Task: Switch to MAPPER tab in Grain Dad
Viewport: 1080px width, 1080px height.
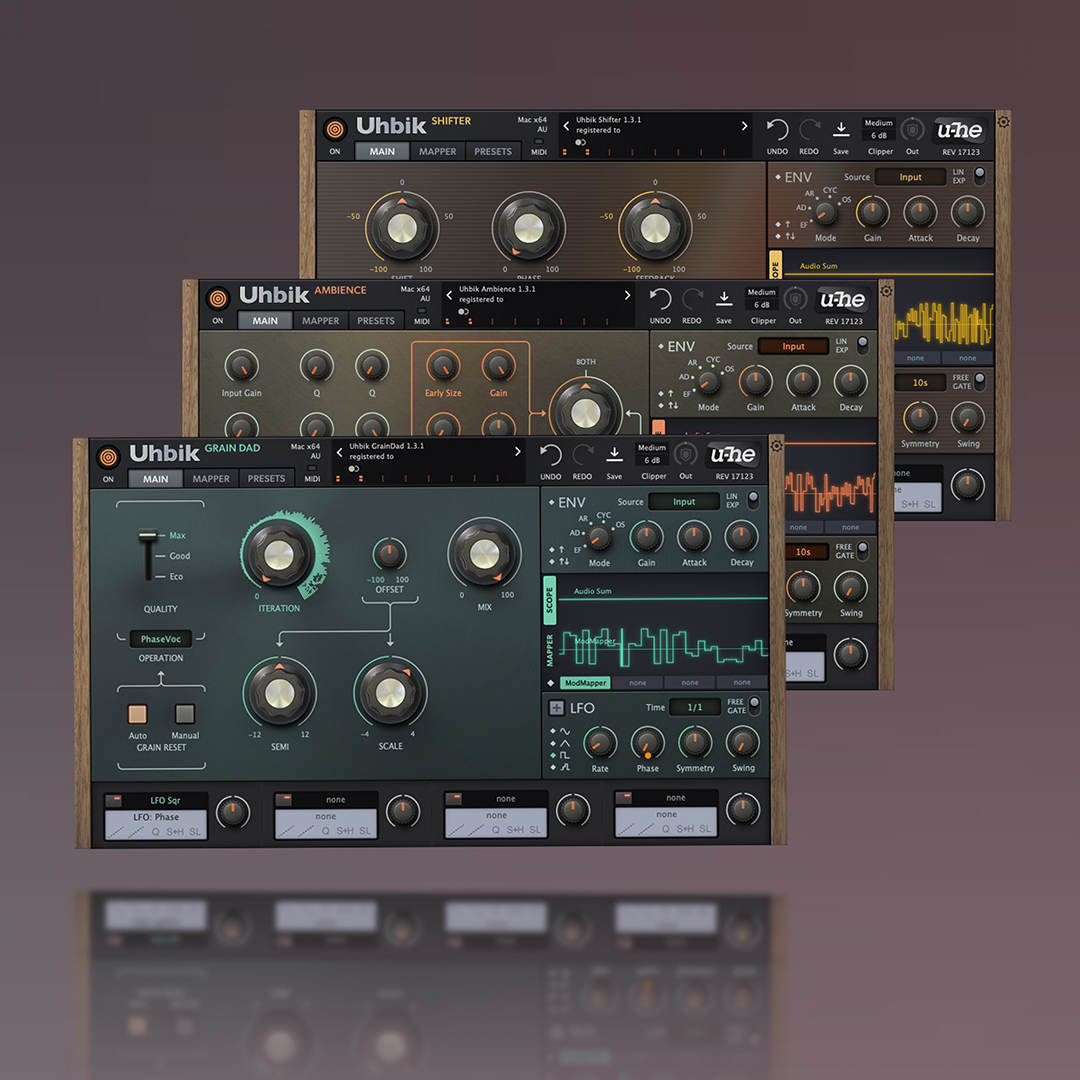Action: click(211, 479)
